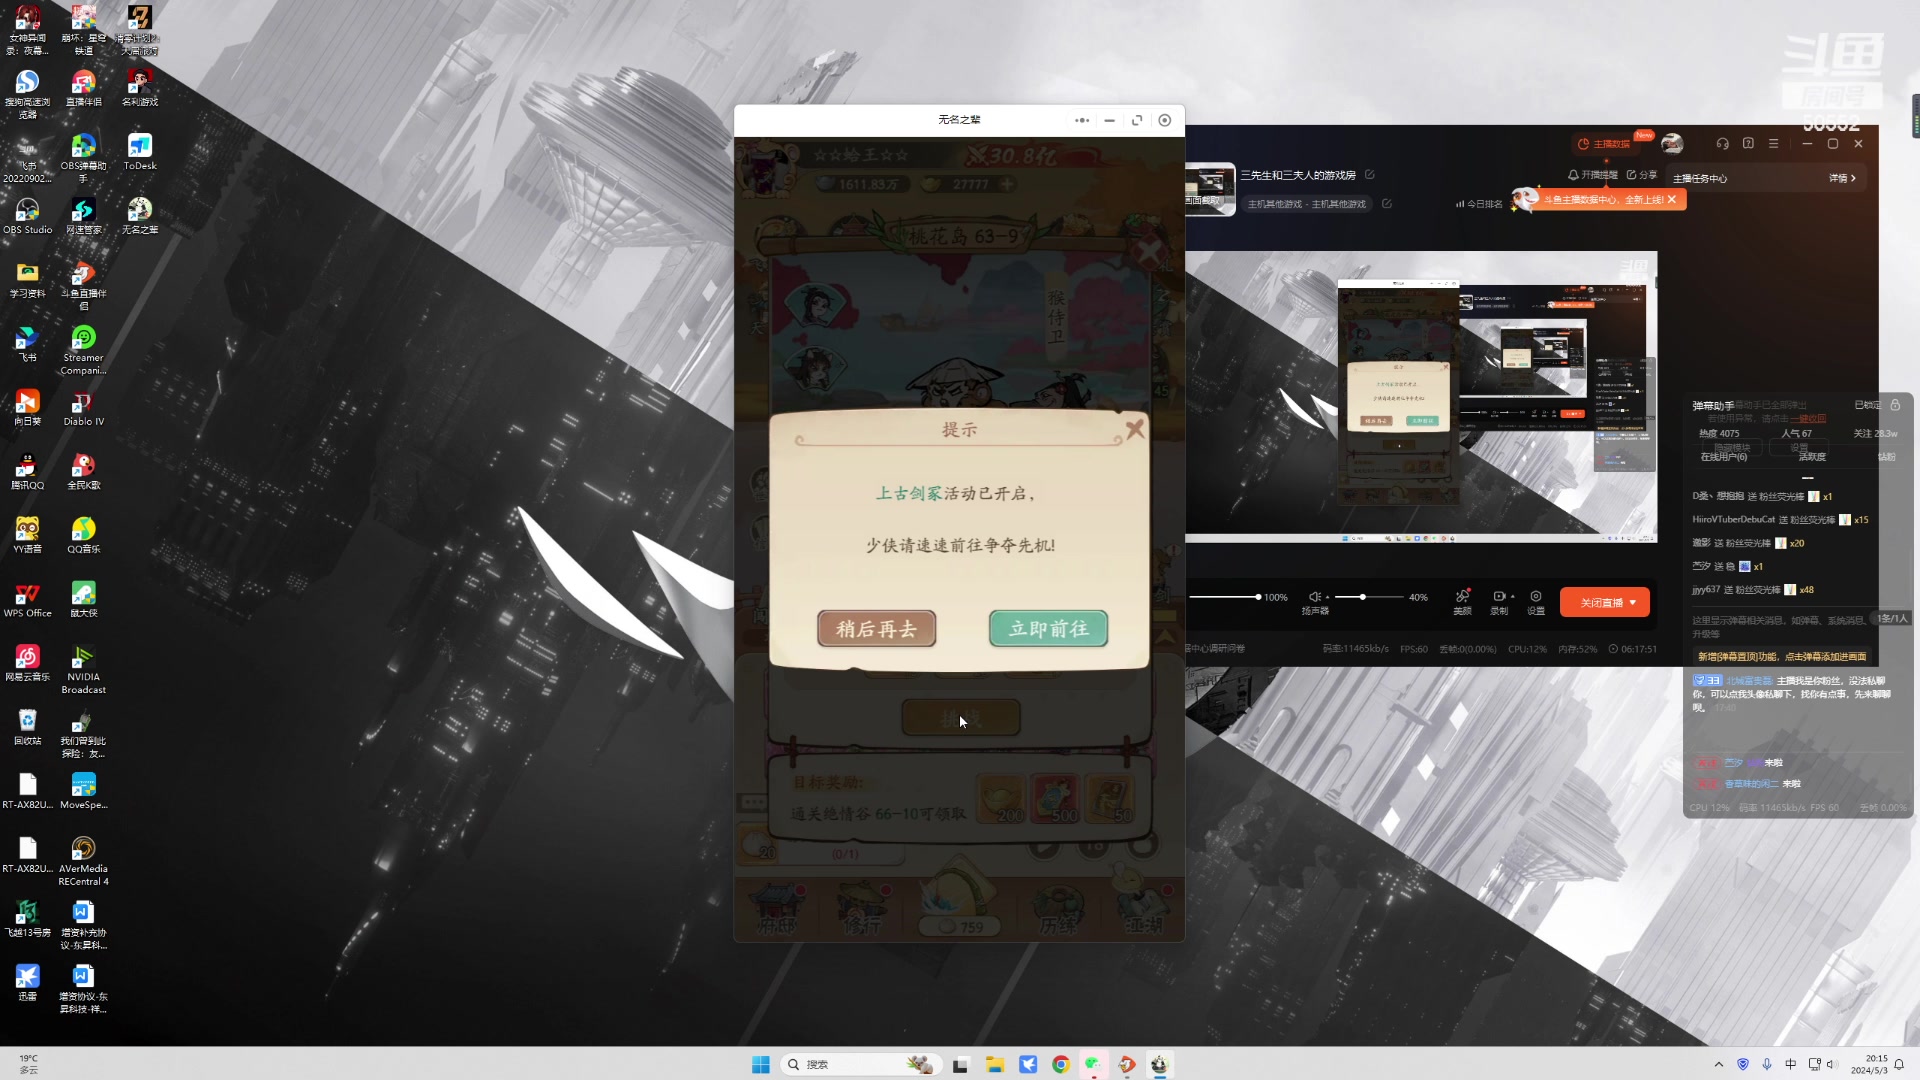Expand the 录制 options arrow

click(1513, 597)
